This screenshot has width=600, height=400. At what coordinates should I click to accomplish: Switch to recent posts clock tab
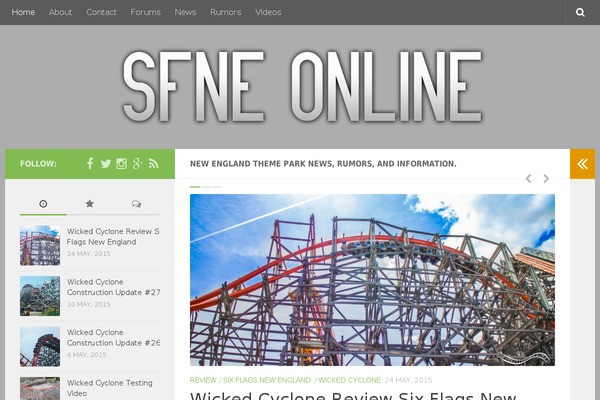[x=43, y=204]
